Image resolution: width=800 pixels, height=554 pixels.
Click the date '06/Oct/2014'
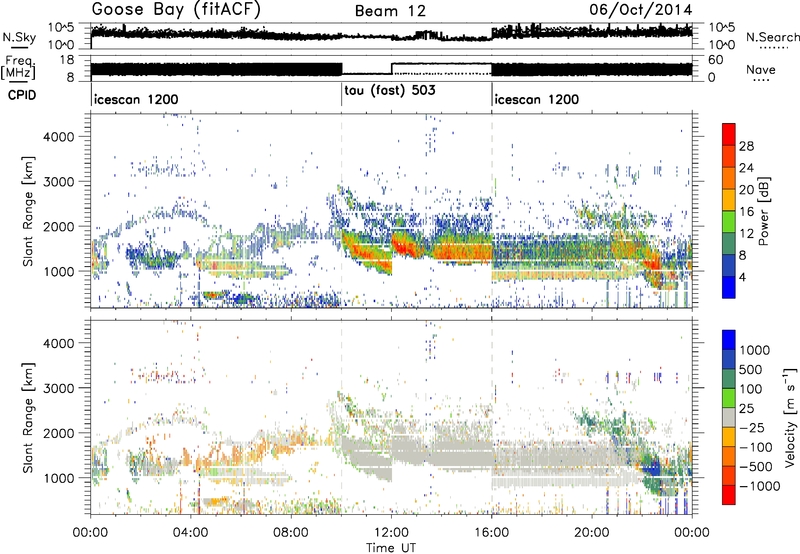[x=641, y=10]
